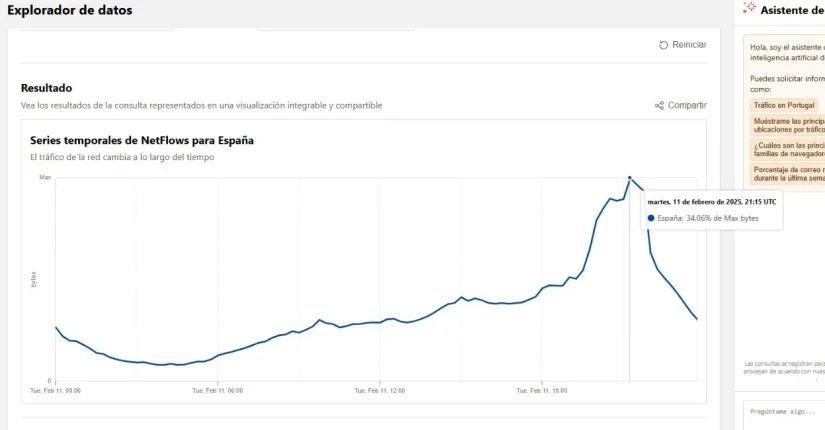Click the sparkle icon beside Asistente
825x430 pixels.
point(749,8)
